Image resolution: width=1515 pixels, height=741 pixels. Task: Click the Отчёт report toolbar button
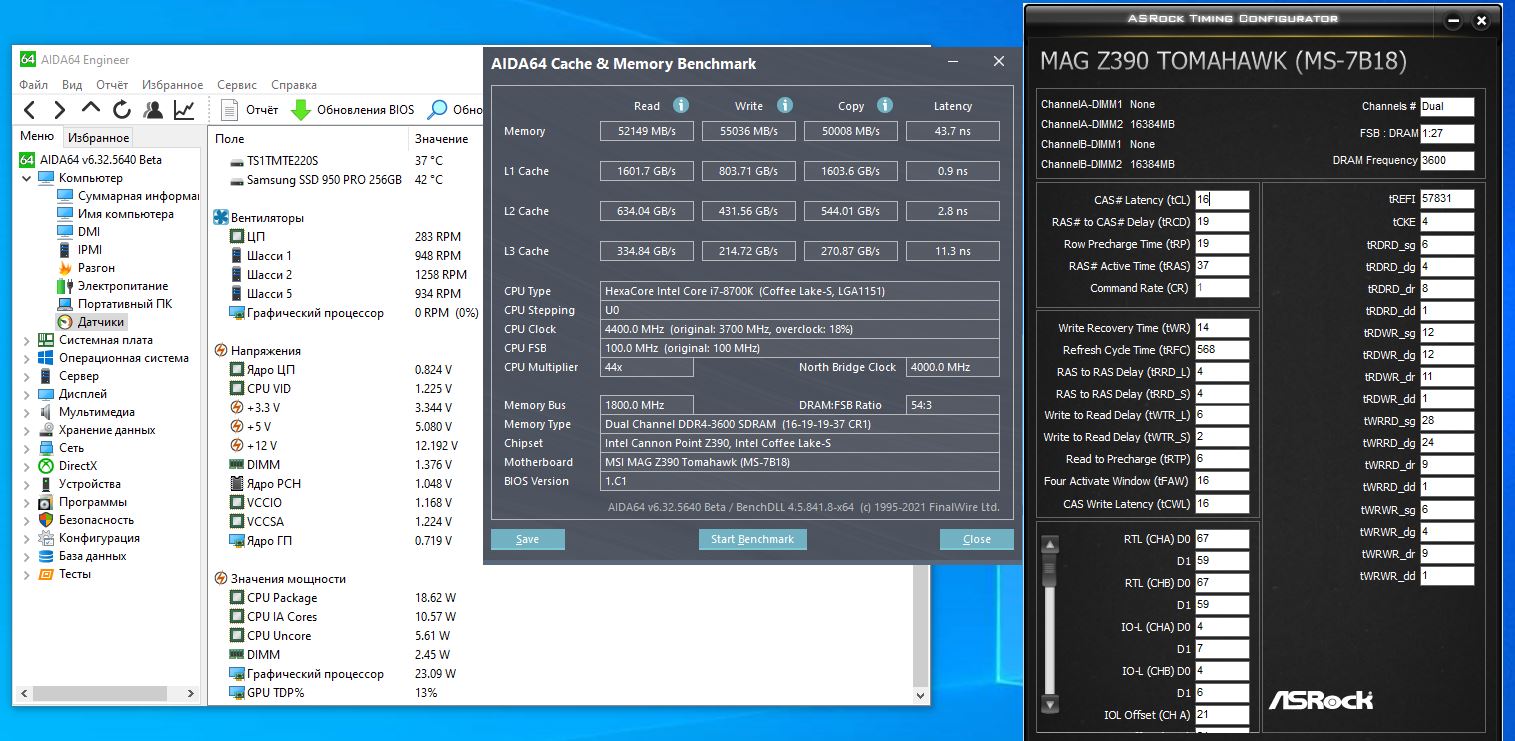249,109
